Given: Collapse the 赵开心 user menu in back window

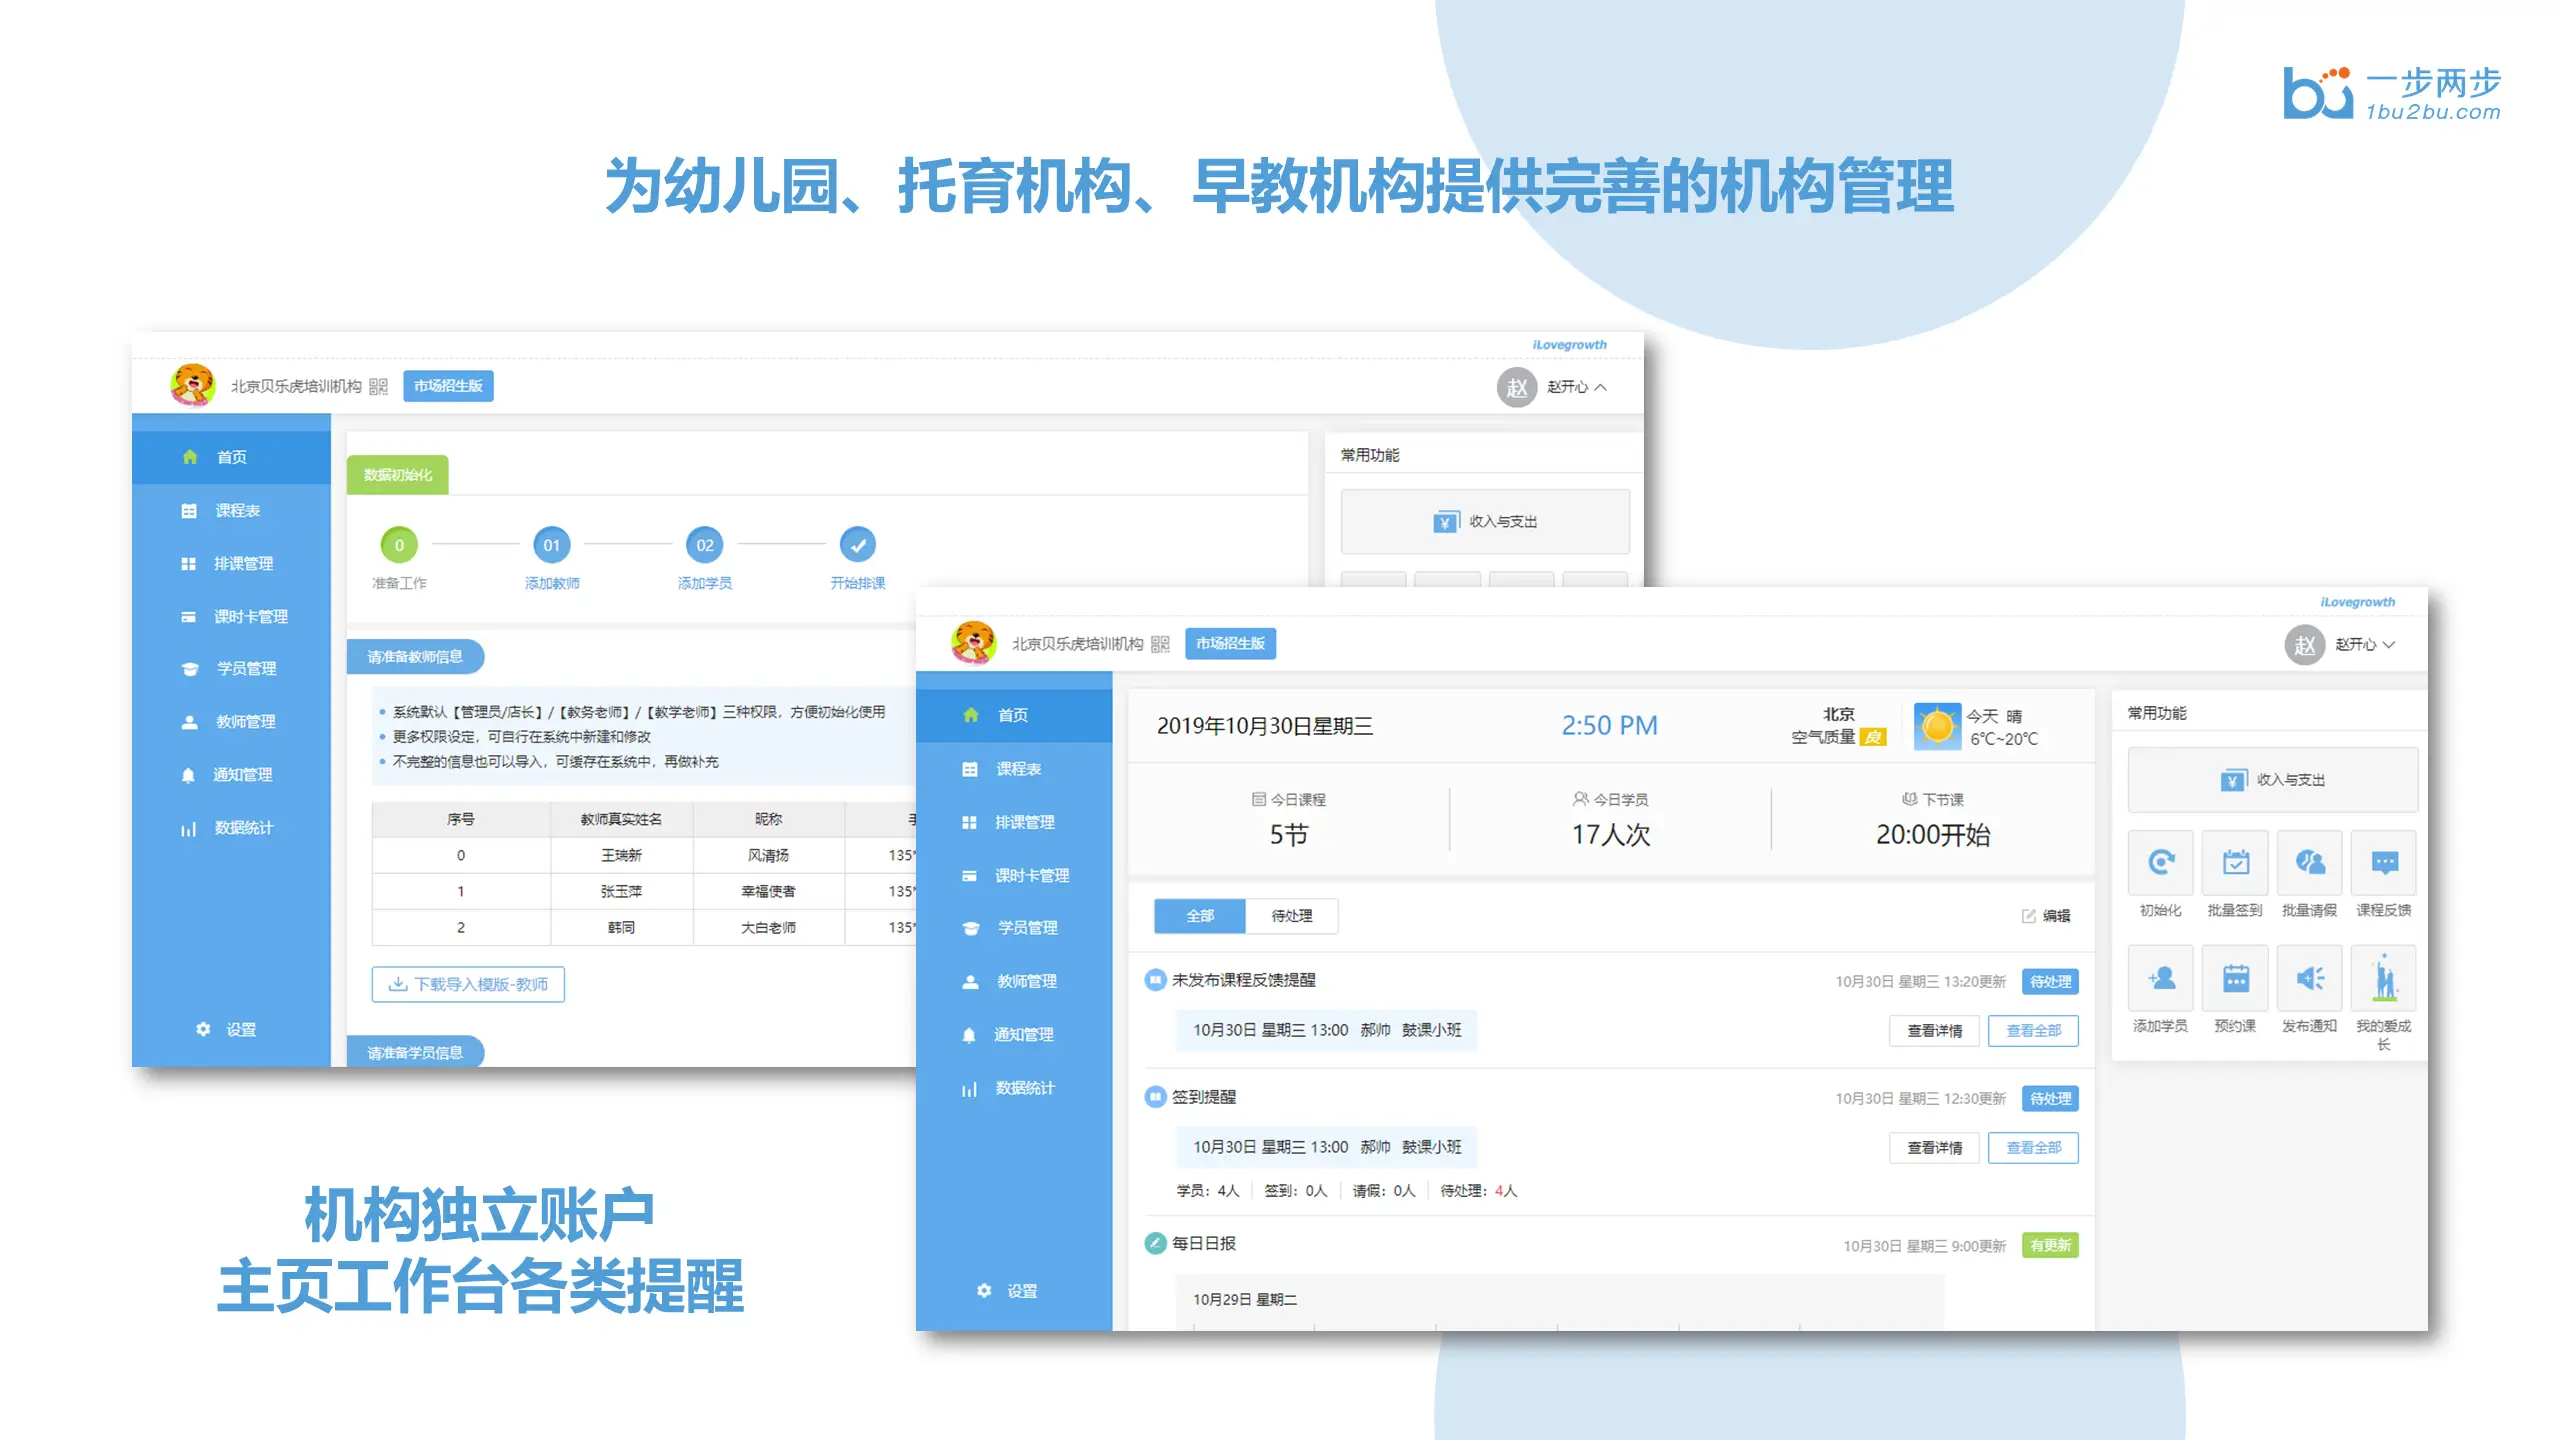Looking at the screenshot, I should coord(1577,387).
